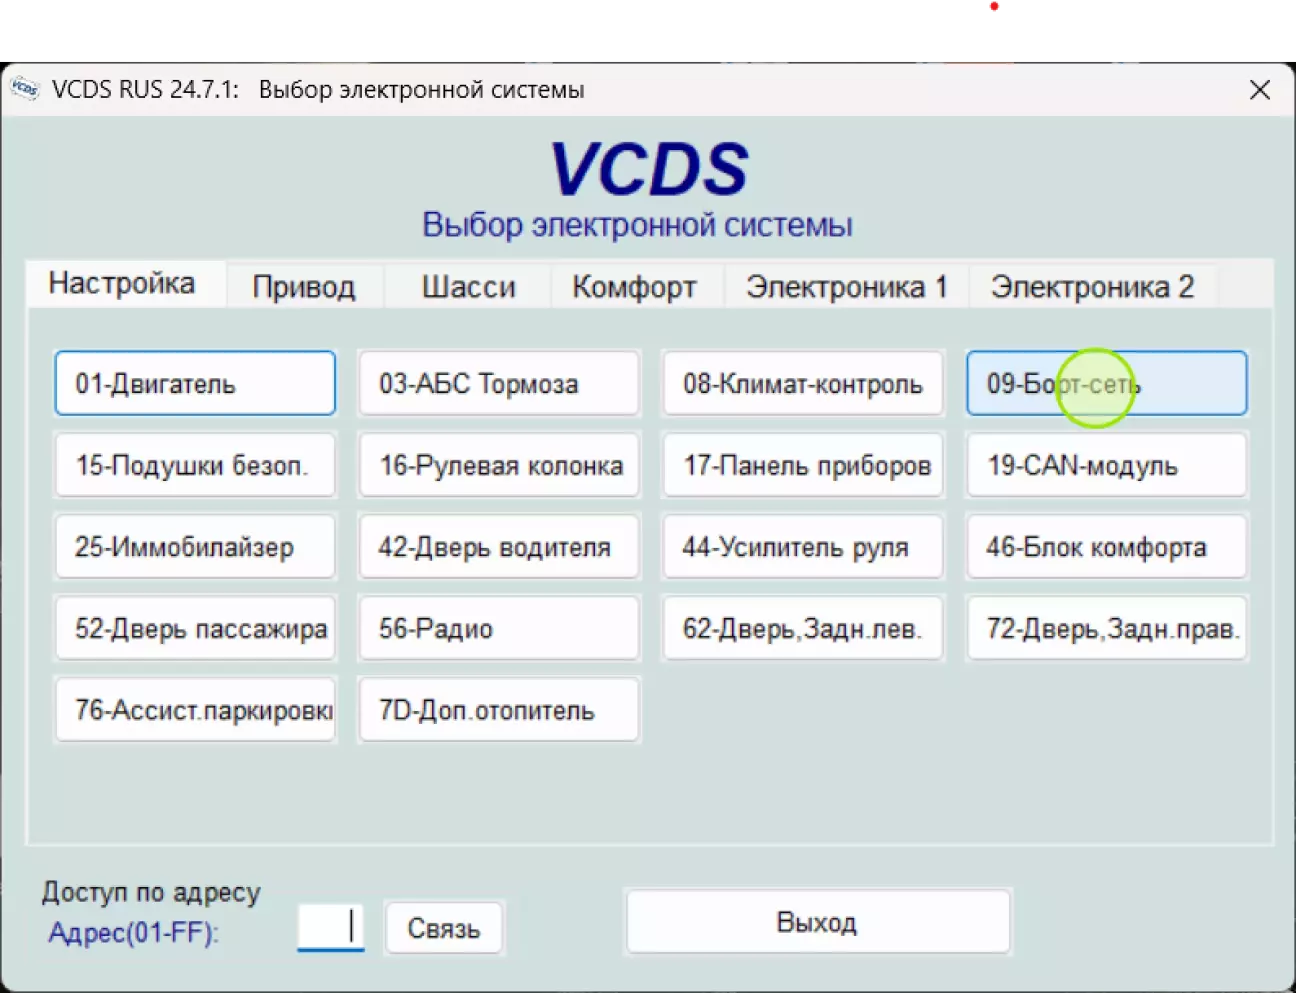Image resolution: width=1296 pixels, height=993 pixels.
Task: Switch to the Шасси tab
Action: pos(468,287)
